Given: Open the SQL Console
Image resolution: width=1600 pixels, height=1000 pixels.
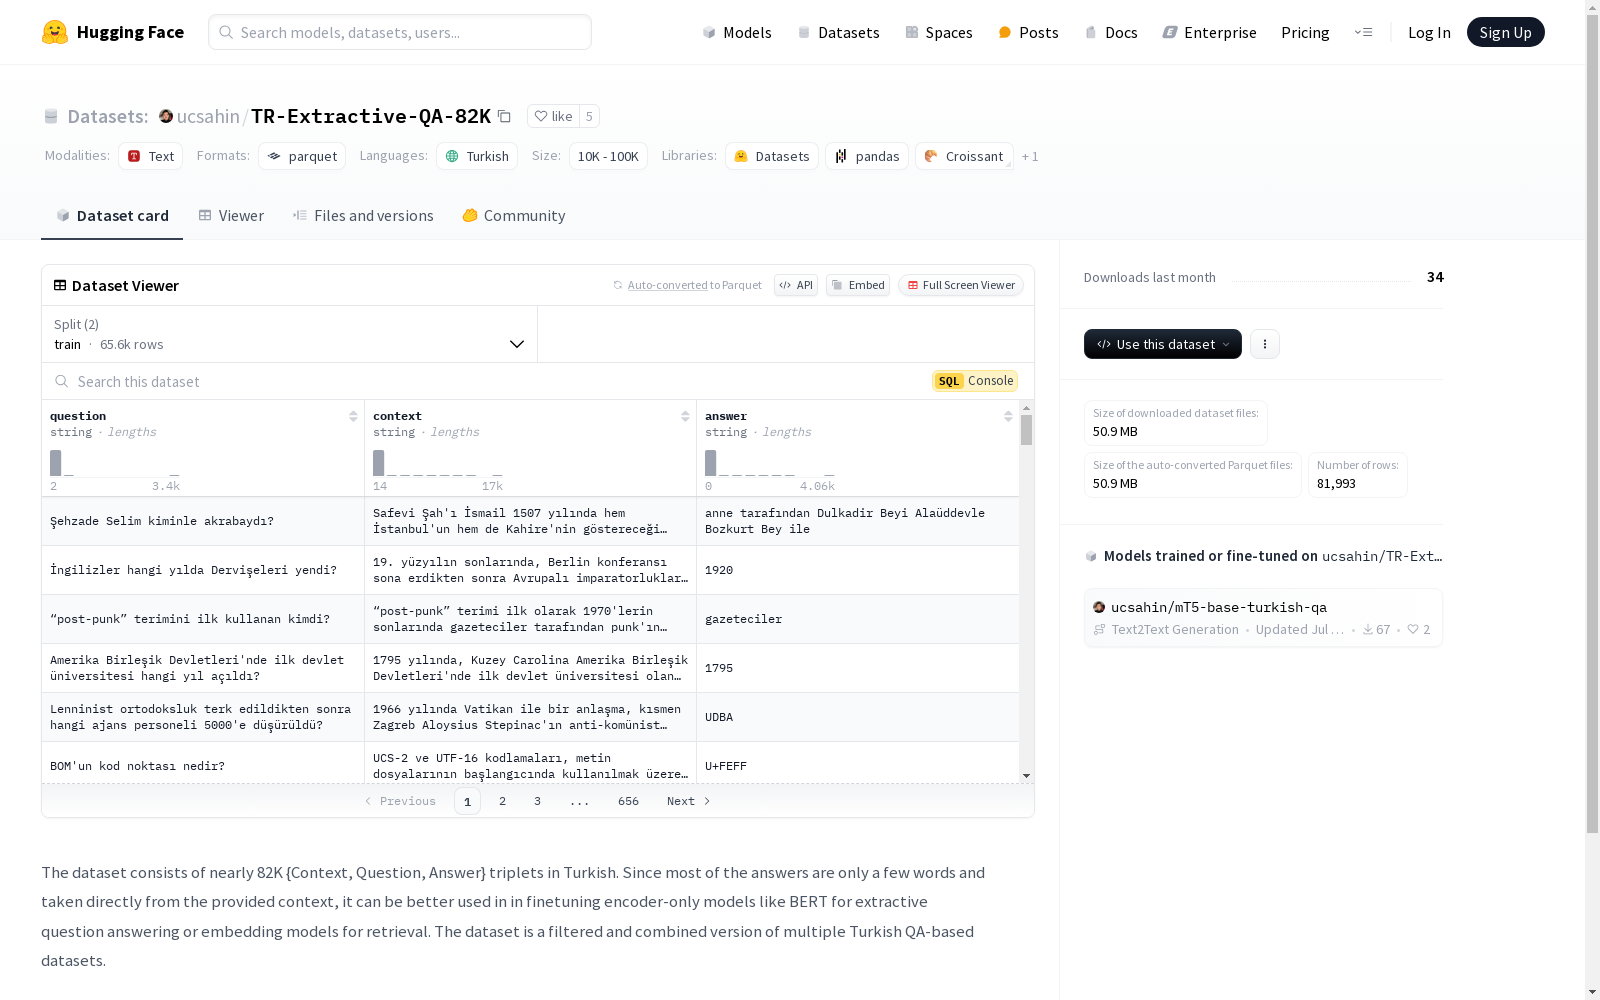Looking at the screenshot, I should click(x=975, y=381).
